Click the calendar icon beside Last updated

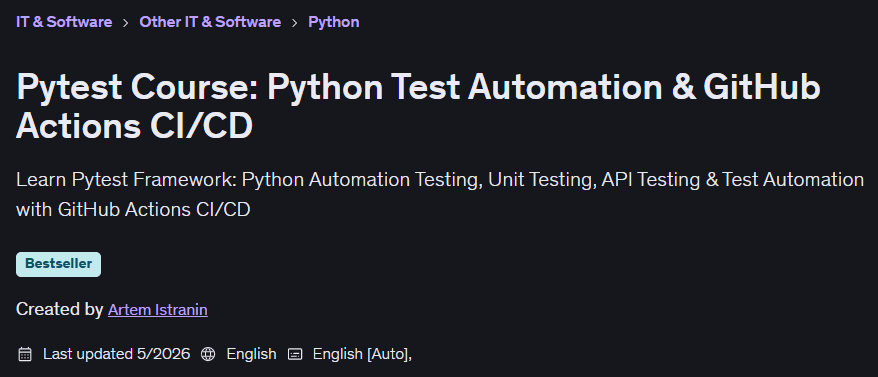coord(25,354)
